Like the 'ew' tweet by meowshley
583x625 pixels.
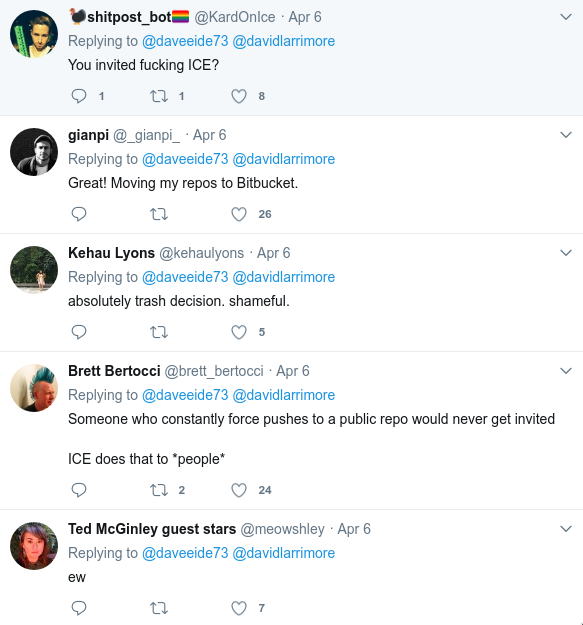coord(239,608)
